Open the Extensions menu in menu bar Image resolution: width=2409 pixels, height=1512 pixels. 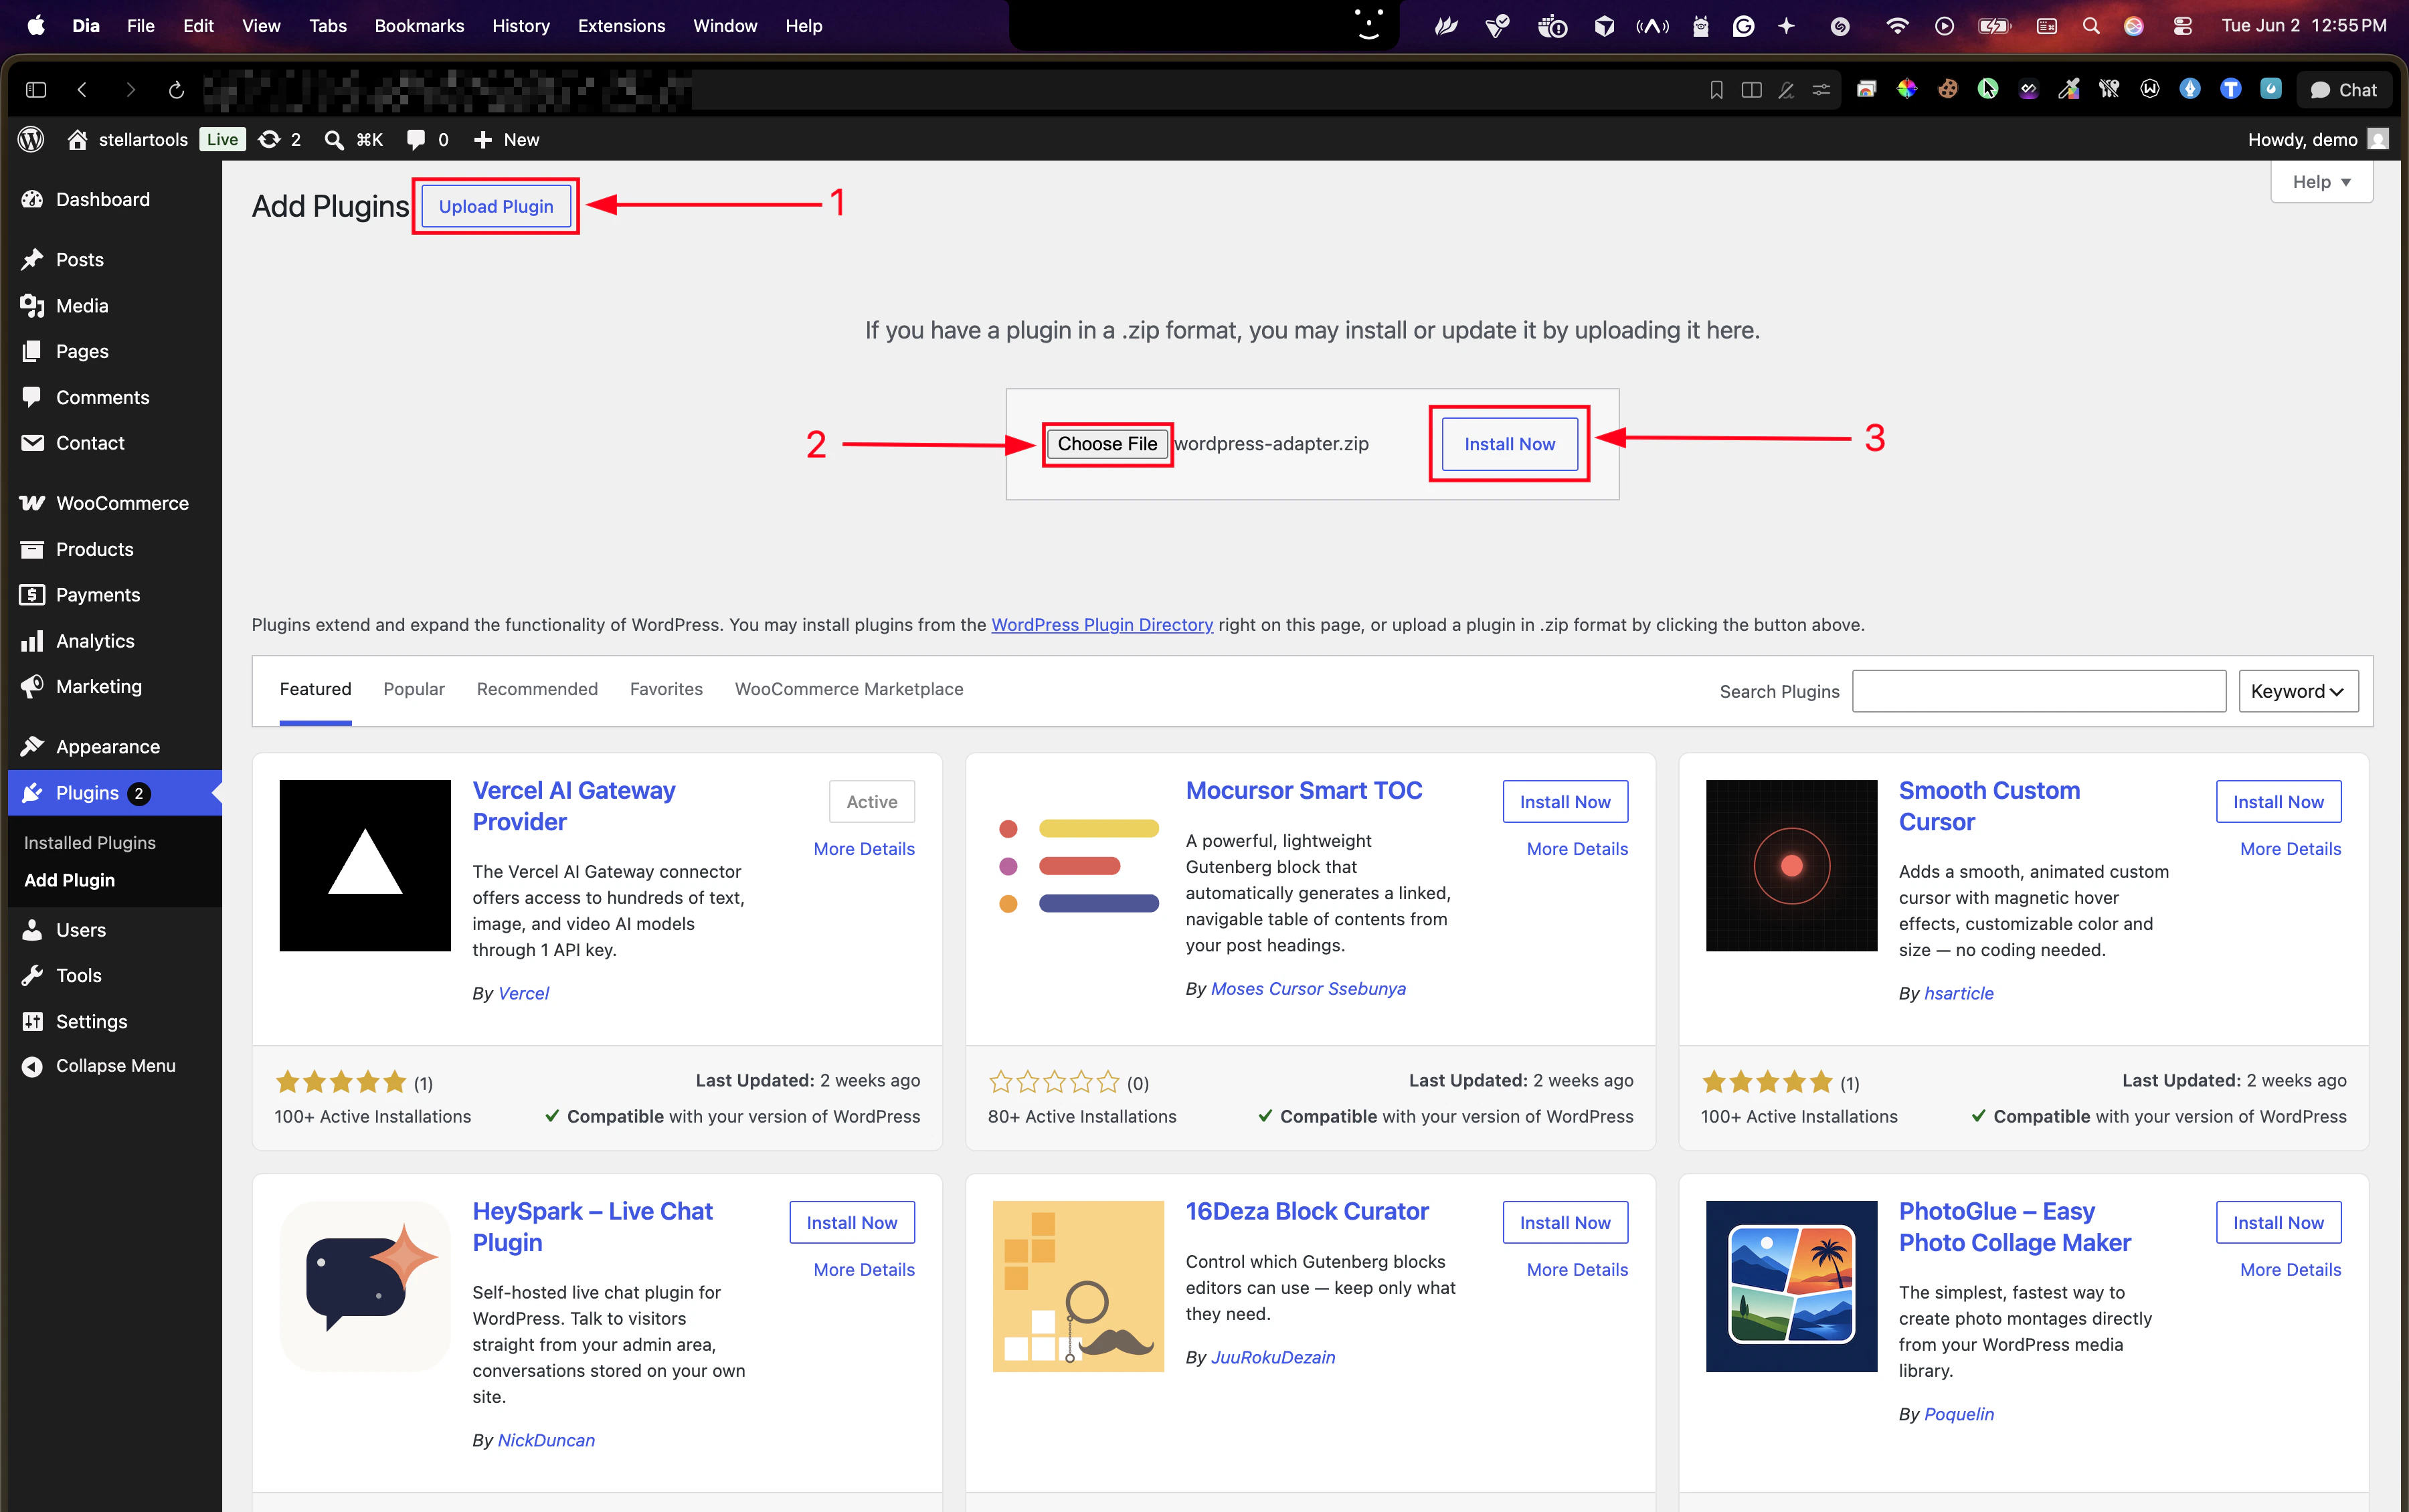click(621, 26)
